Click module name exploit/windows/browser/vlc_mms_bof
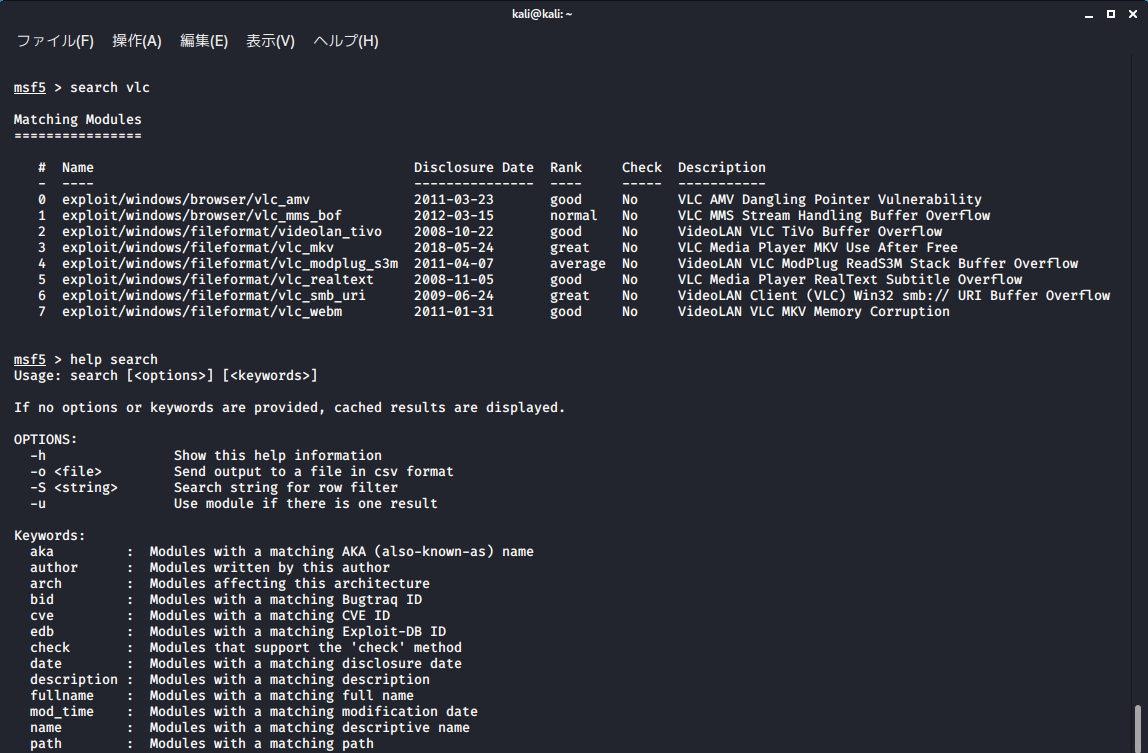The height and width of the screenshot is (753, 1148). tap(202, 215)
